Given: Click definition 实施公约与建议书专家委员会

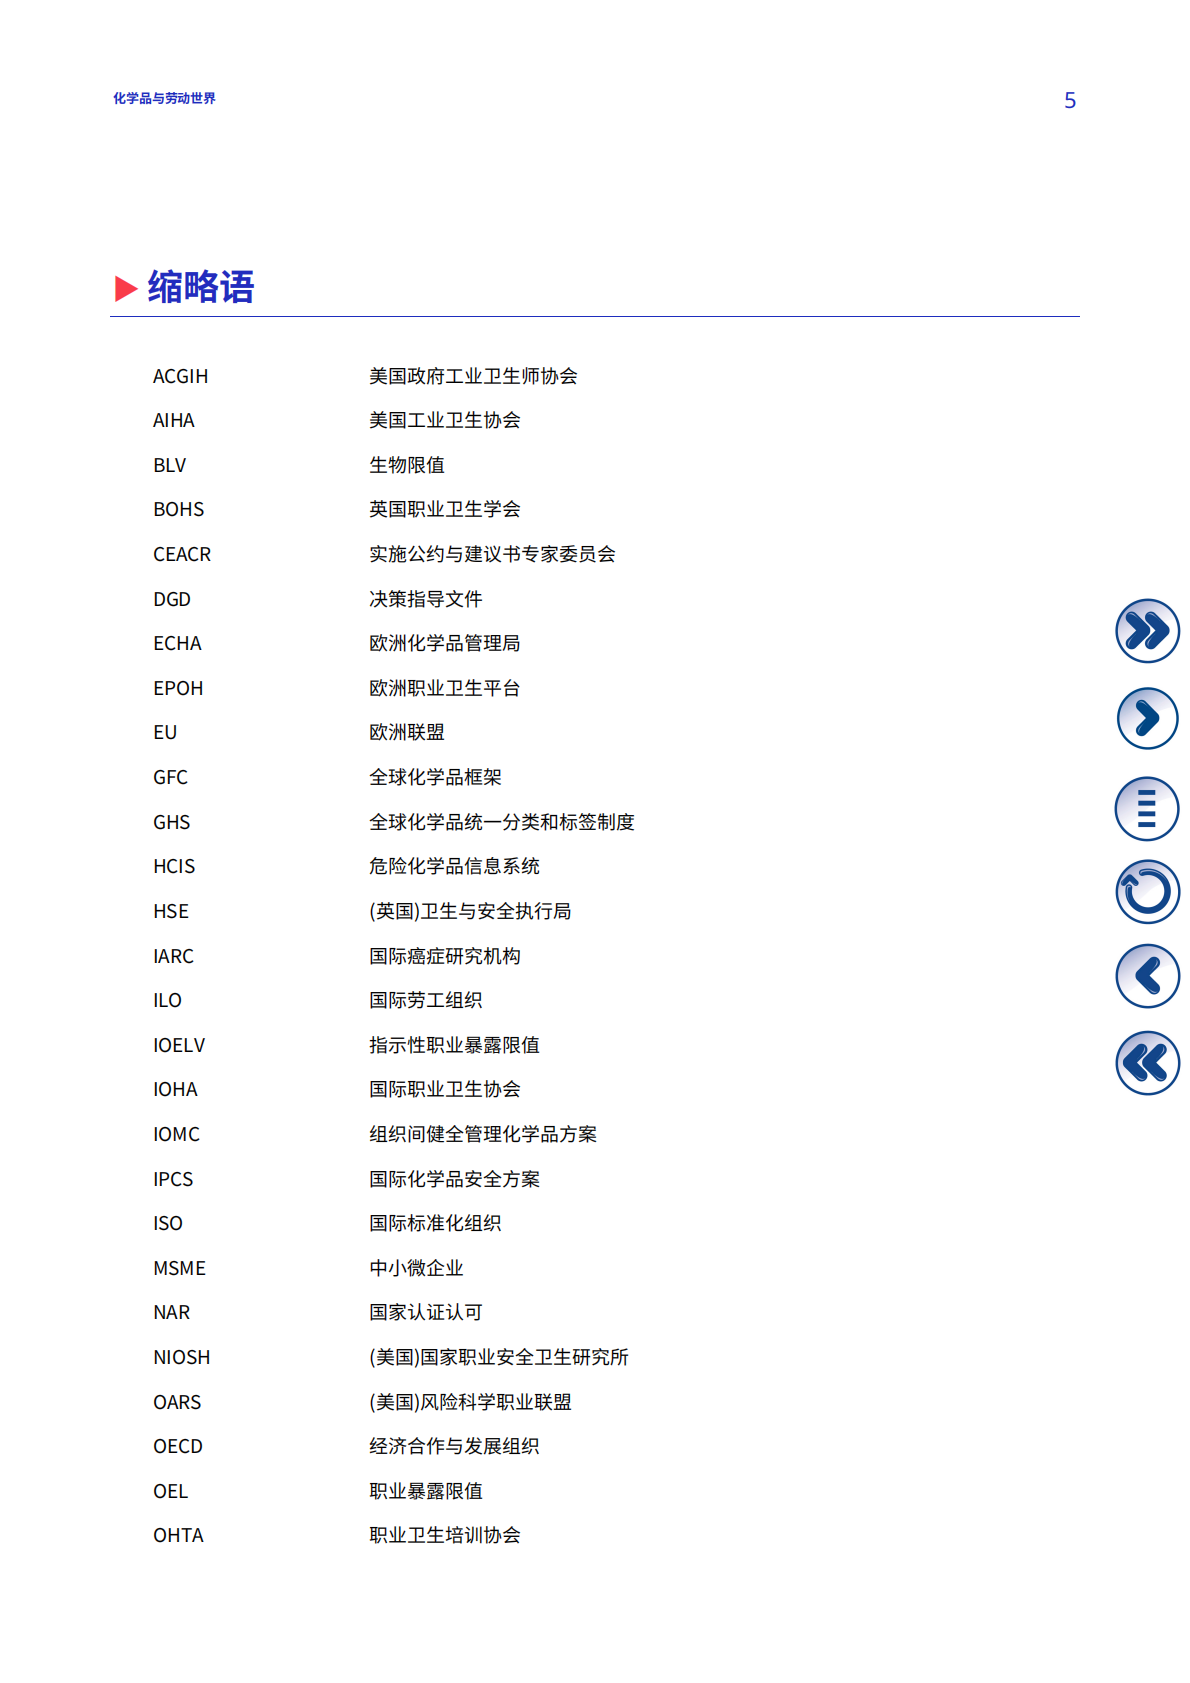Looking at the screenshot, I should [x=492, y=554].
